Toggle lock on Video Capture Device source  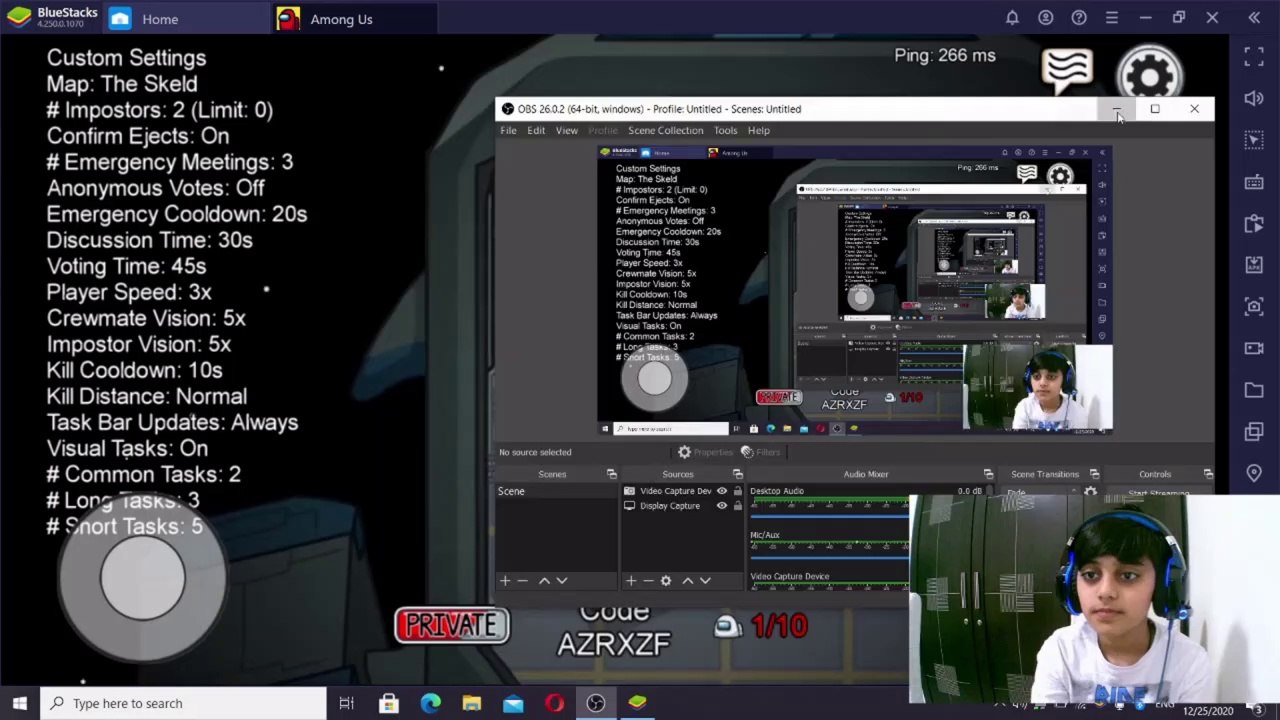pyautogui.click(x=738, y=491)
